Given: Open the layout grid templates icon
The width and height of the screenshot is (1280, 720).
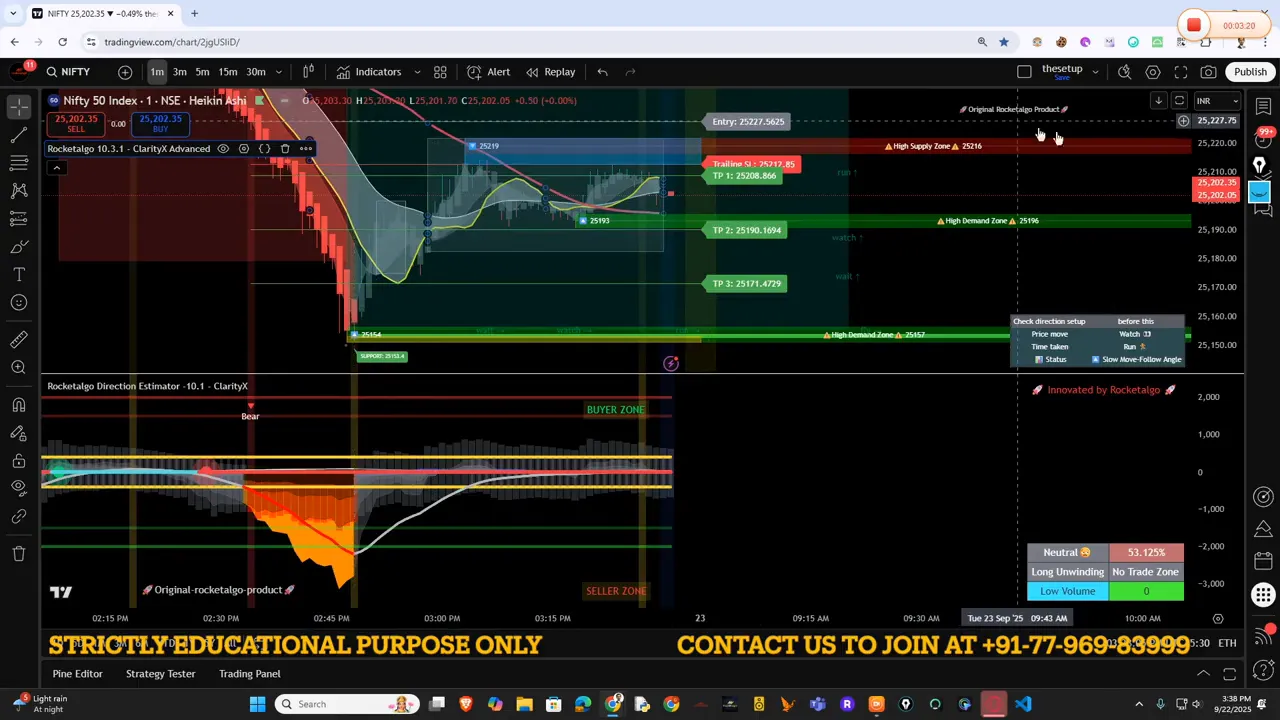Looking at the screenshot, I should point(441,72).
